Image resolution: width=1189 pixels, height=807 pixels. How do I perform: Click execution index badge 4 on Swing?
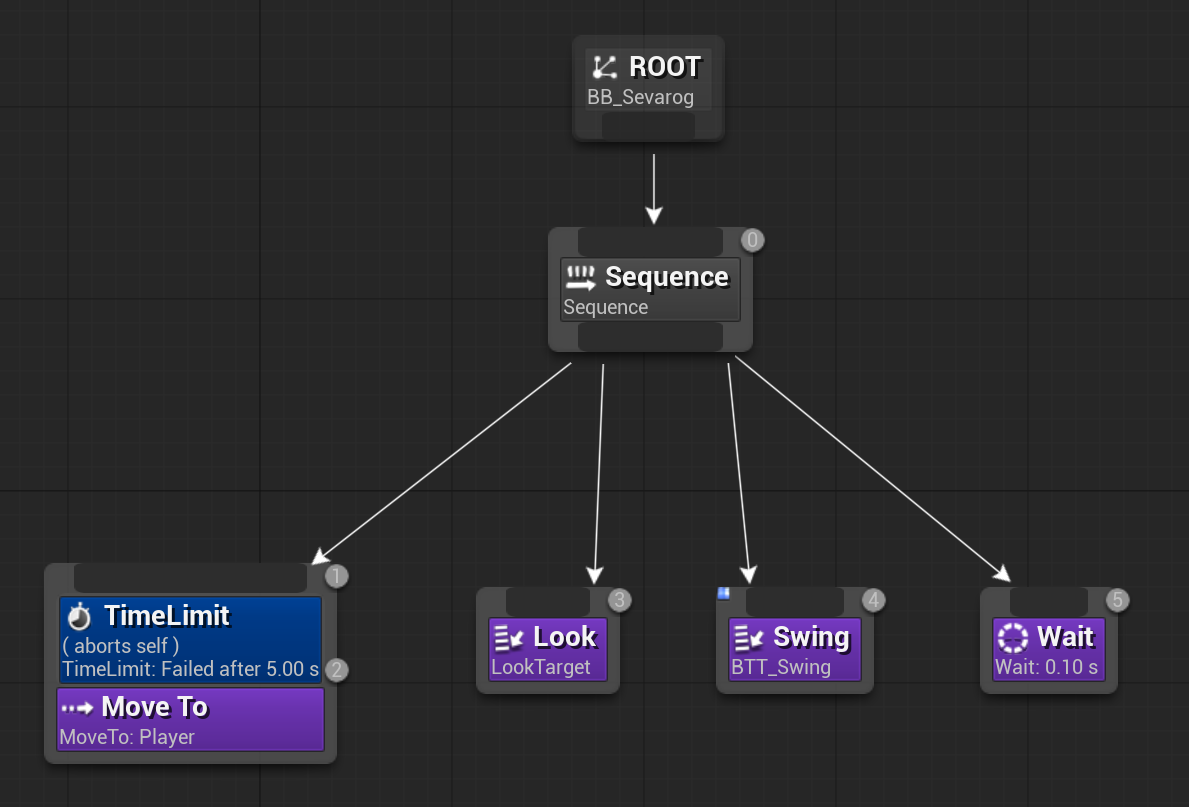pos(874,600)
